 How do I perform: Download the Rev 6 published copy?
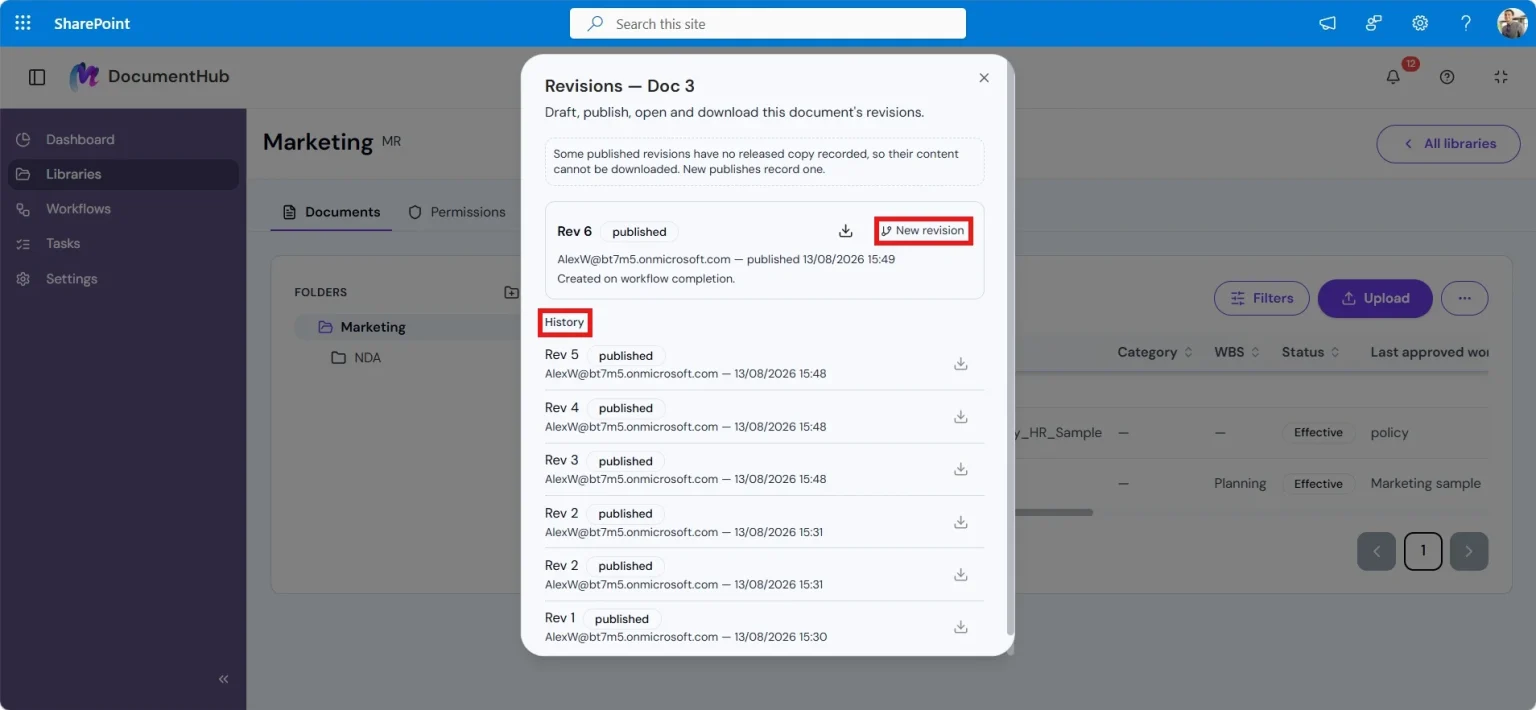point(845,231)
